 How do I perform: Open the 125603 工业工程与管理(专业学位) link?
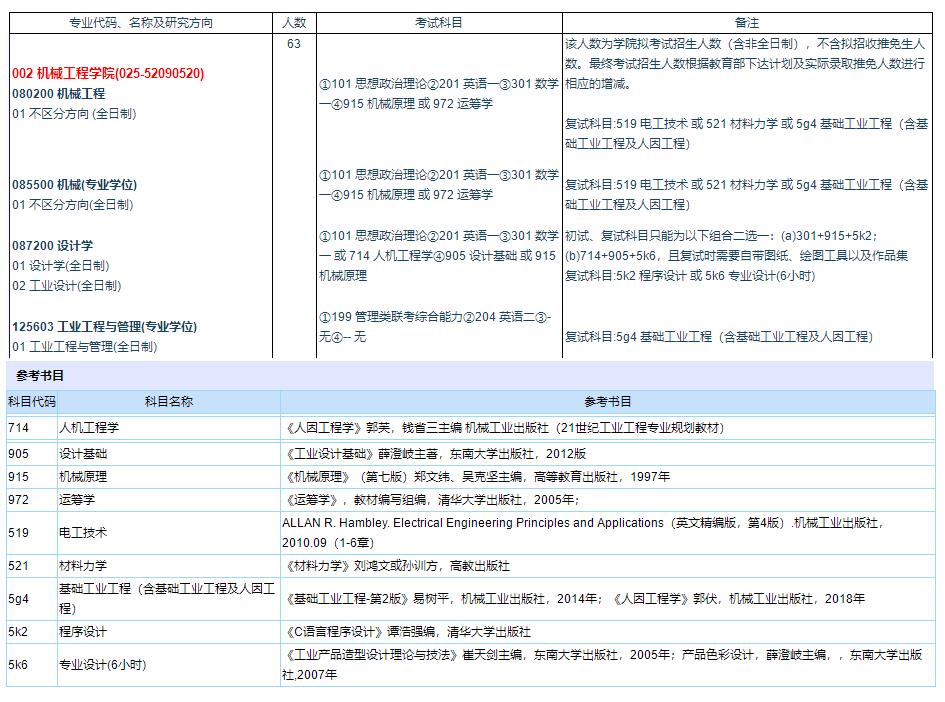pyautogui.click(x=105, y=327)
